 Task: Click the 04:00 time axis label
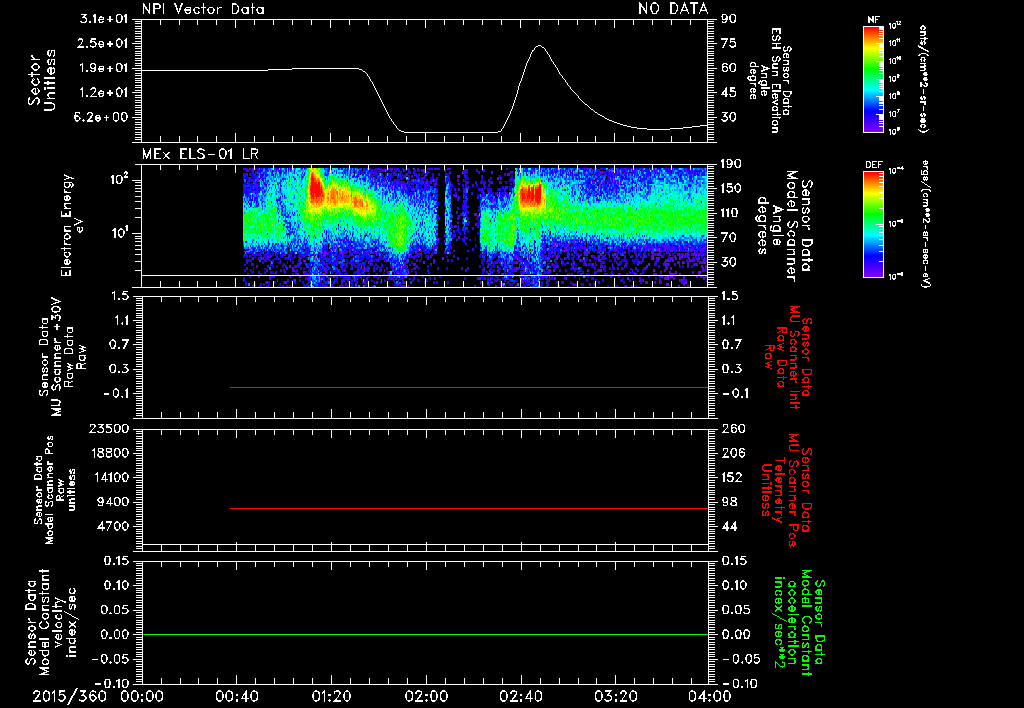pos(710,696)
